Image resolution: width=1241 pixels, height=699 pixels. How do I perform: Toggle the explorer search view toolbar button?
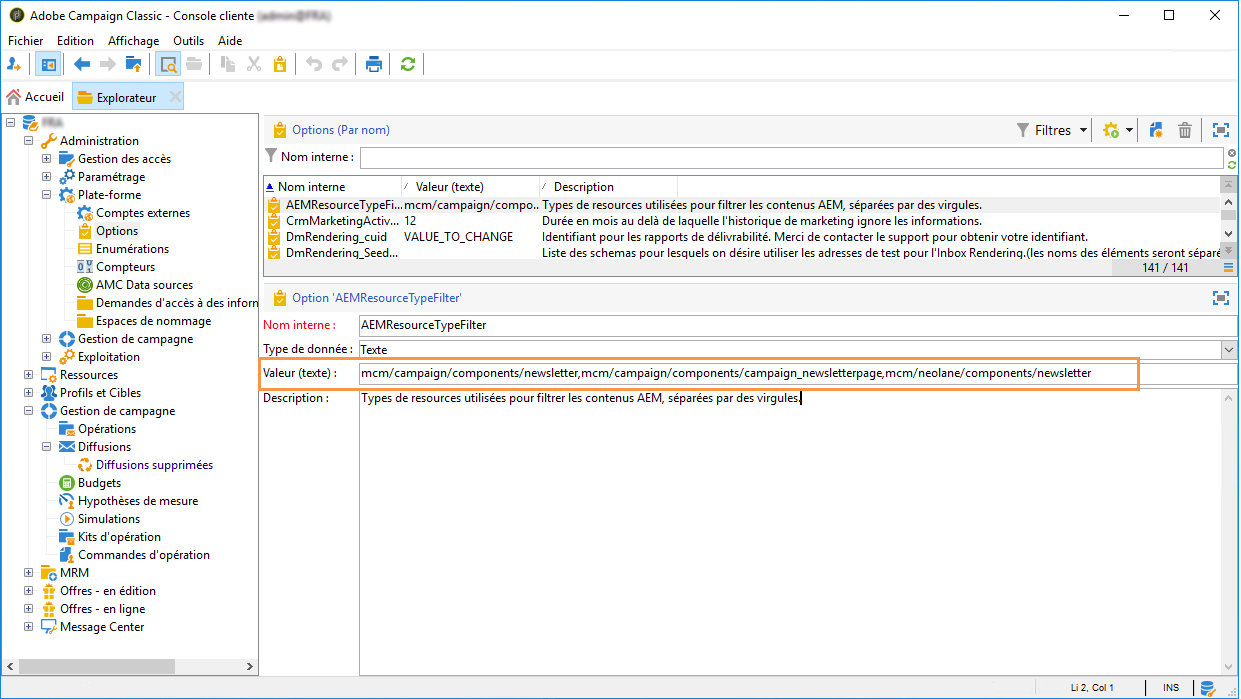[x=168, y=64]
